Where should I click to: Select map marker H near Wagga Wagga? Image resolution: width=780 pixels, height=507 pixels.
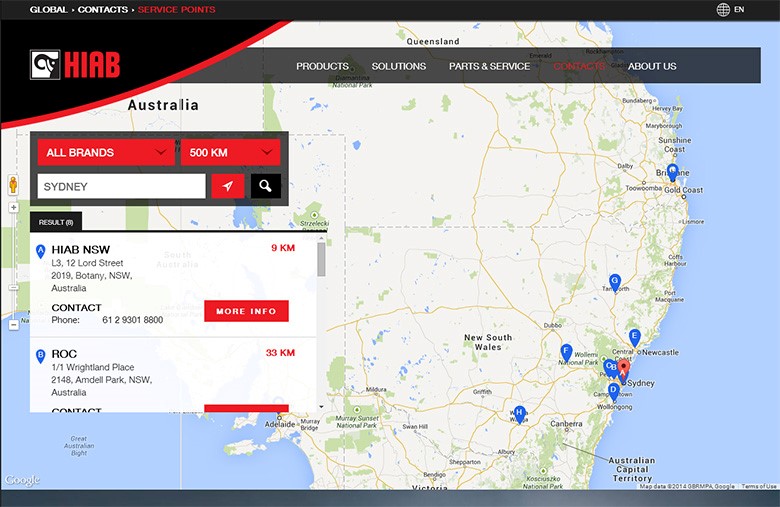pos(519,412)
